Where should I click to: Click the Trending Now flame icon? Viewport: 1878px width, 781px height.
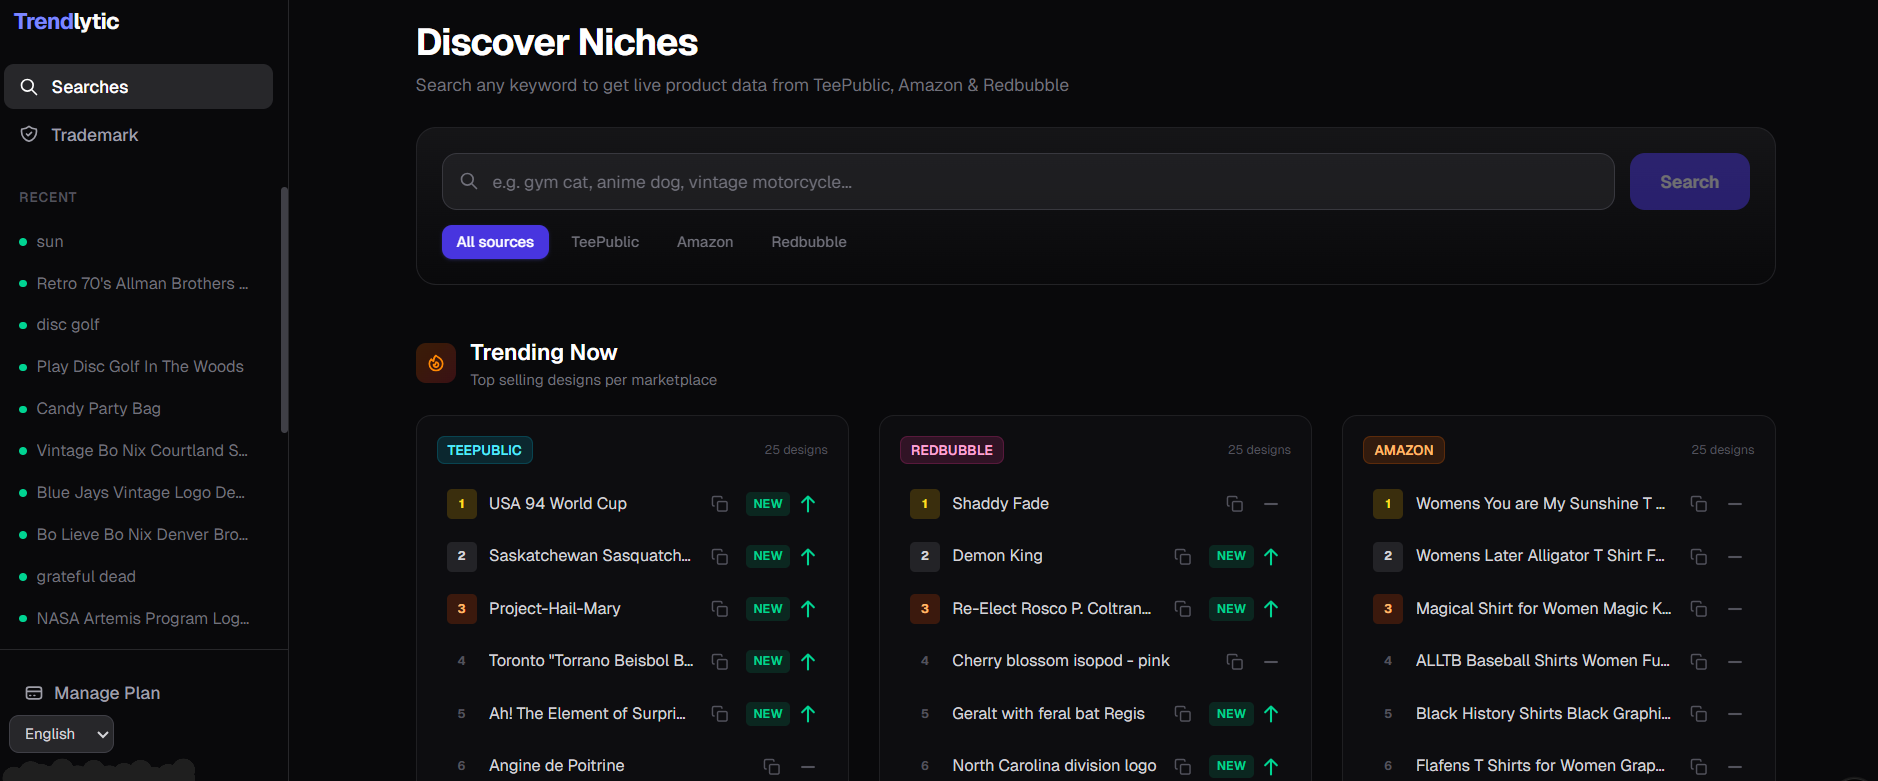pos(436,363)
